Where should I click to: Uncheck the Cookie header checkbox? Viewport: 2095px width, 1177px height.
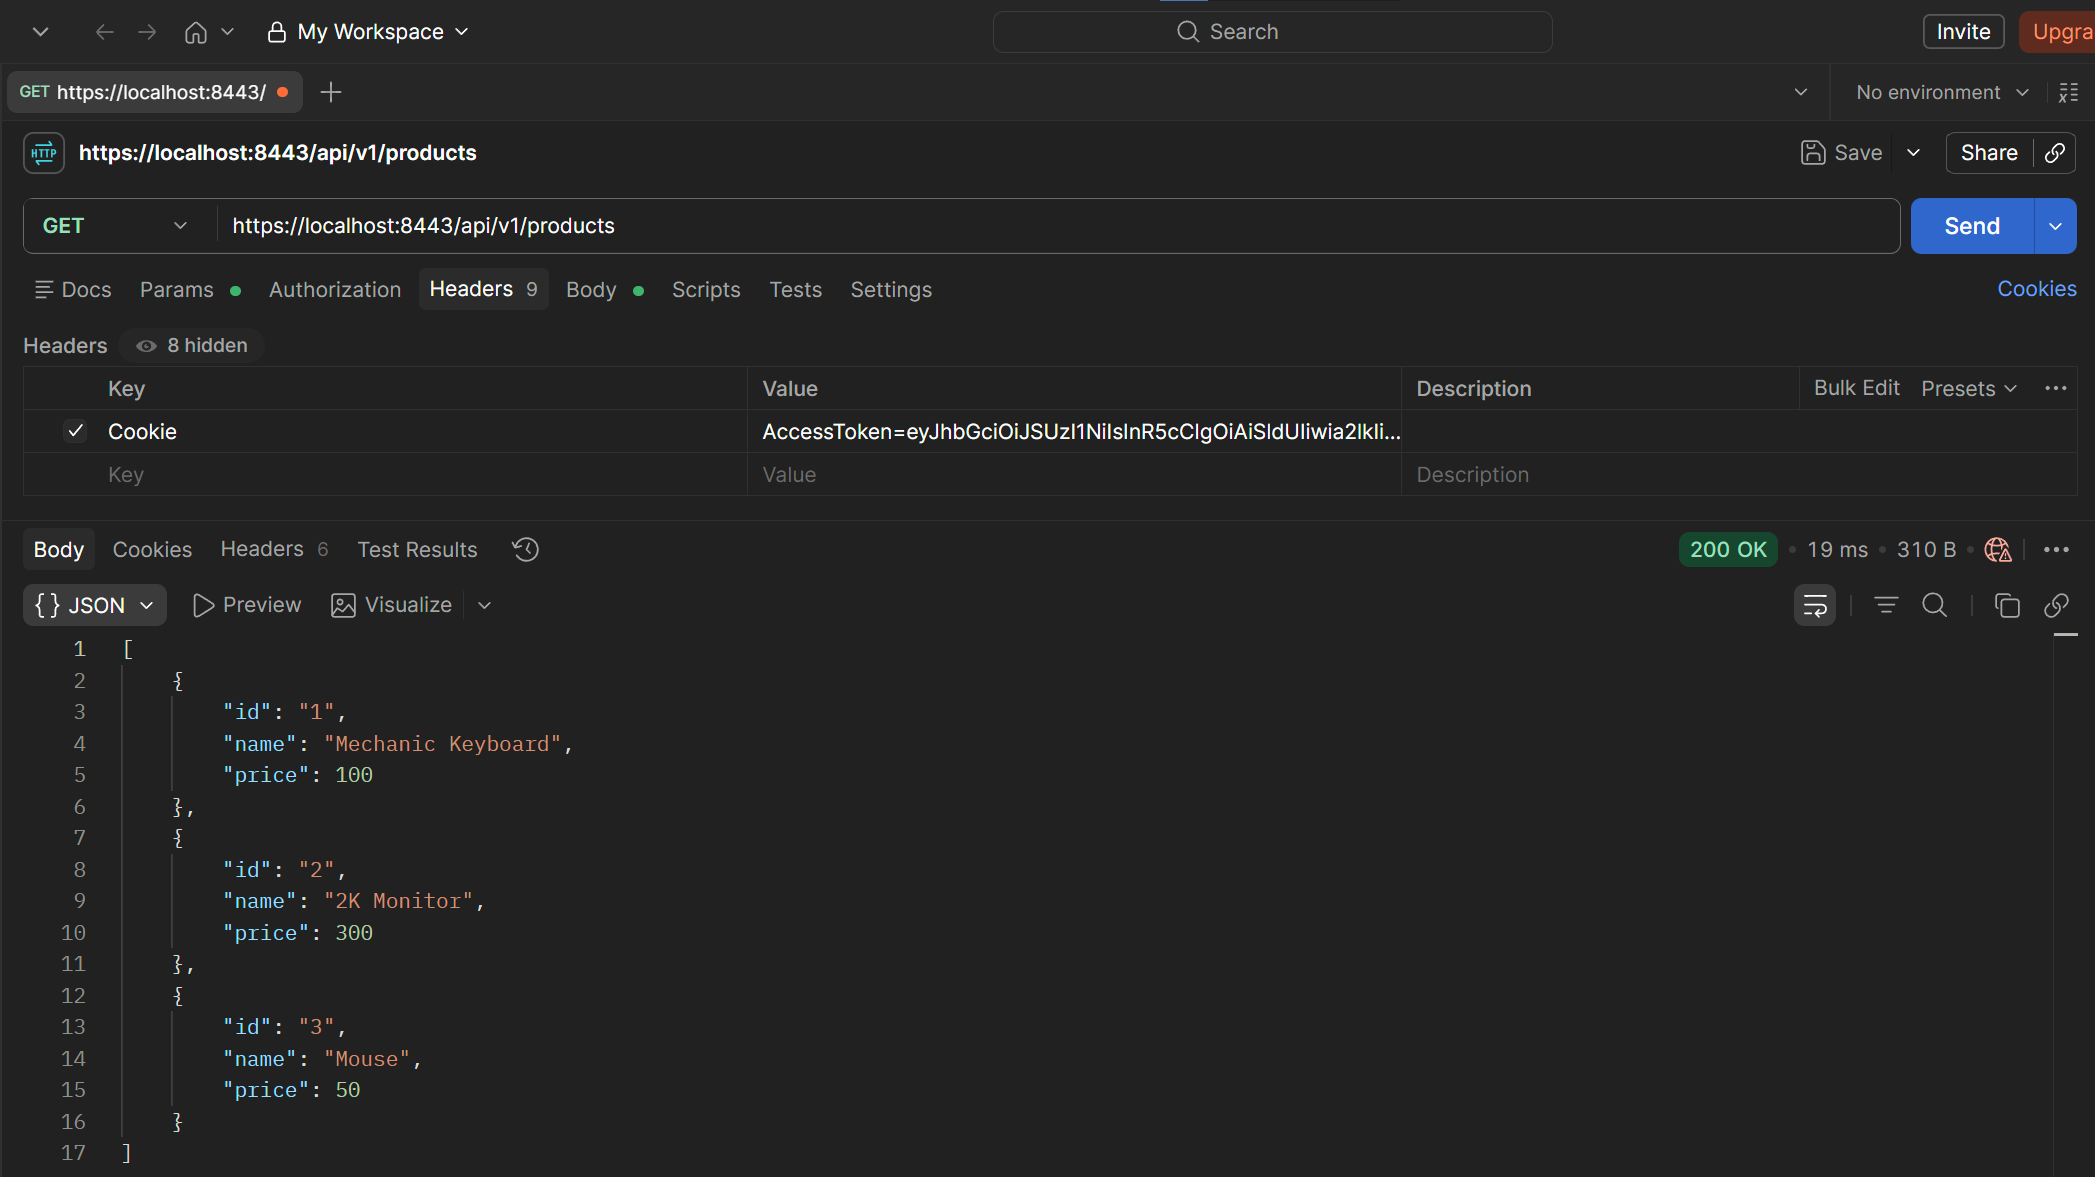[75, 431]
